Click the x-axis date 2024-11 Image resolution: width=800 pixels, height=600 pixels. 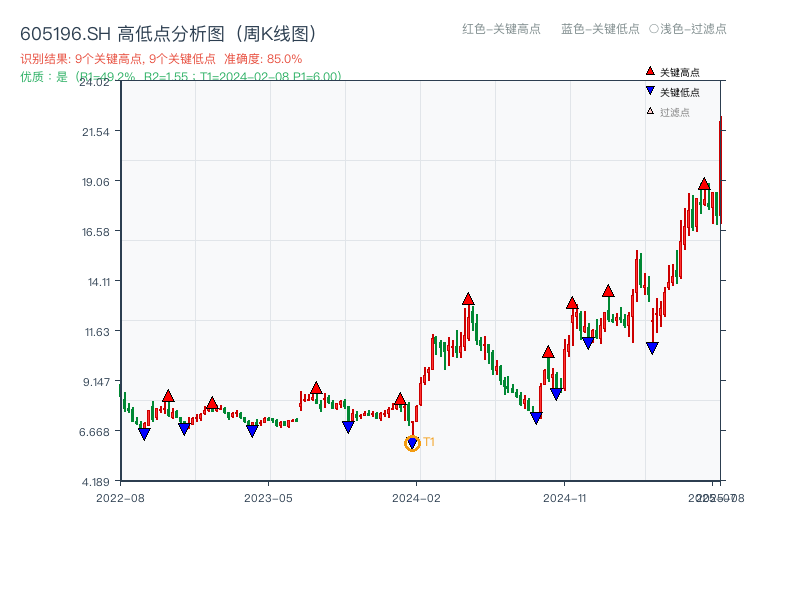point(564,498)
